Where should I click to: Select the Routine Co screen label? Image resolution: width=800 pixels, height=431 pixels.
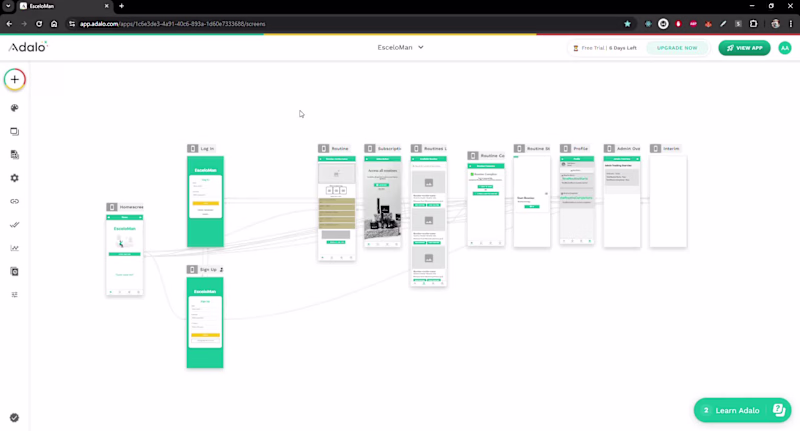click(x=486, y=156)
